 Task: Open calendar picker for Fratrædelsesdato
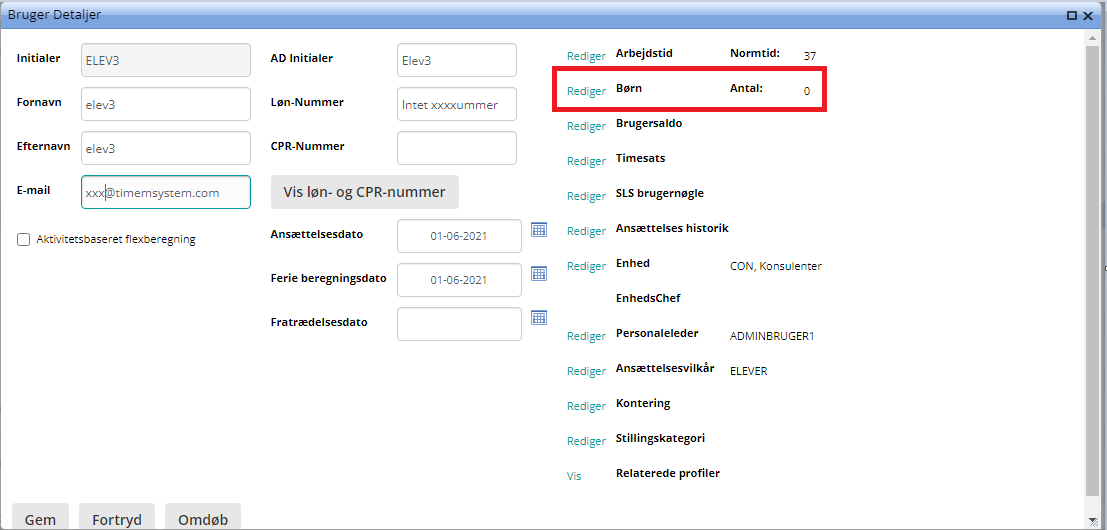pos(539,318)
